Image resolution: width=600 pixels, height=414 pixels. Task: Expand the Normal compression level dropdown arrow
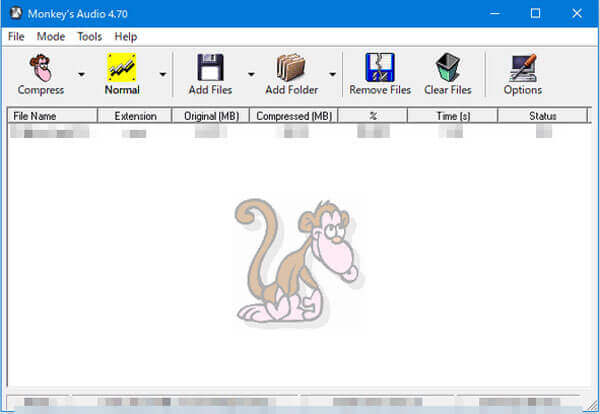[x=163, y=74]
